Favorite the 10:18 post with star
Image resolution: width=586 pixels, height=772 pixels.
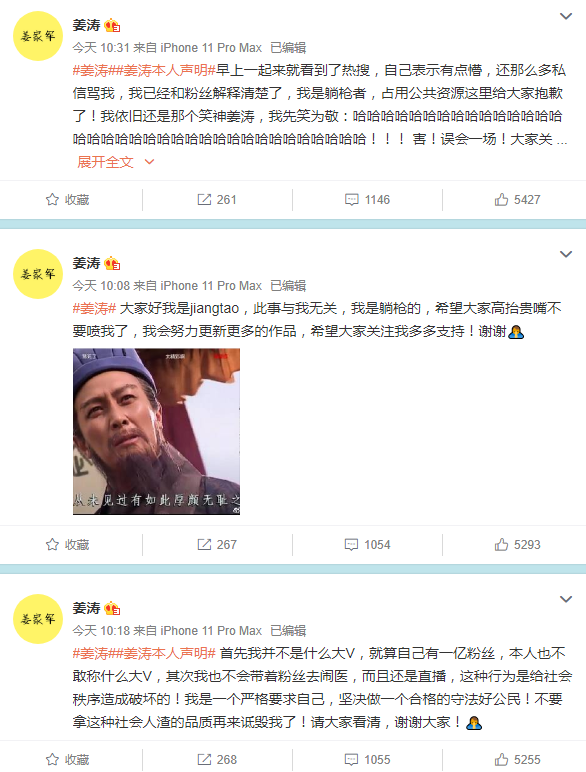(67, 760)
